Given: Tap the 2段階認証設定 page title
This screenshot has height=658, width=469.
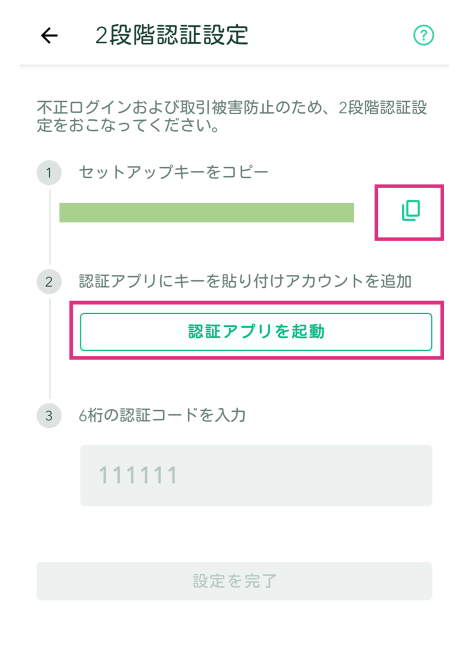Looking at the screenshot, I should [172, 35].
